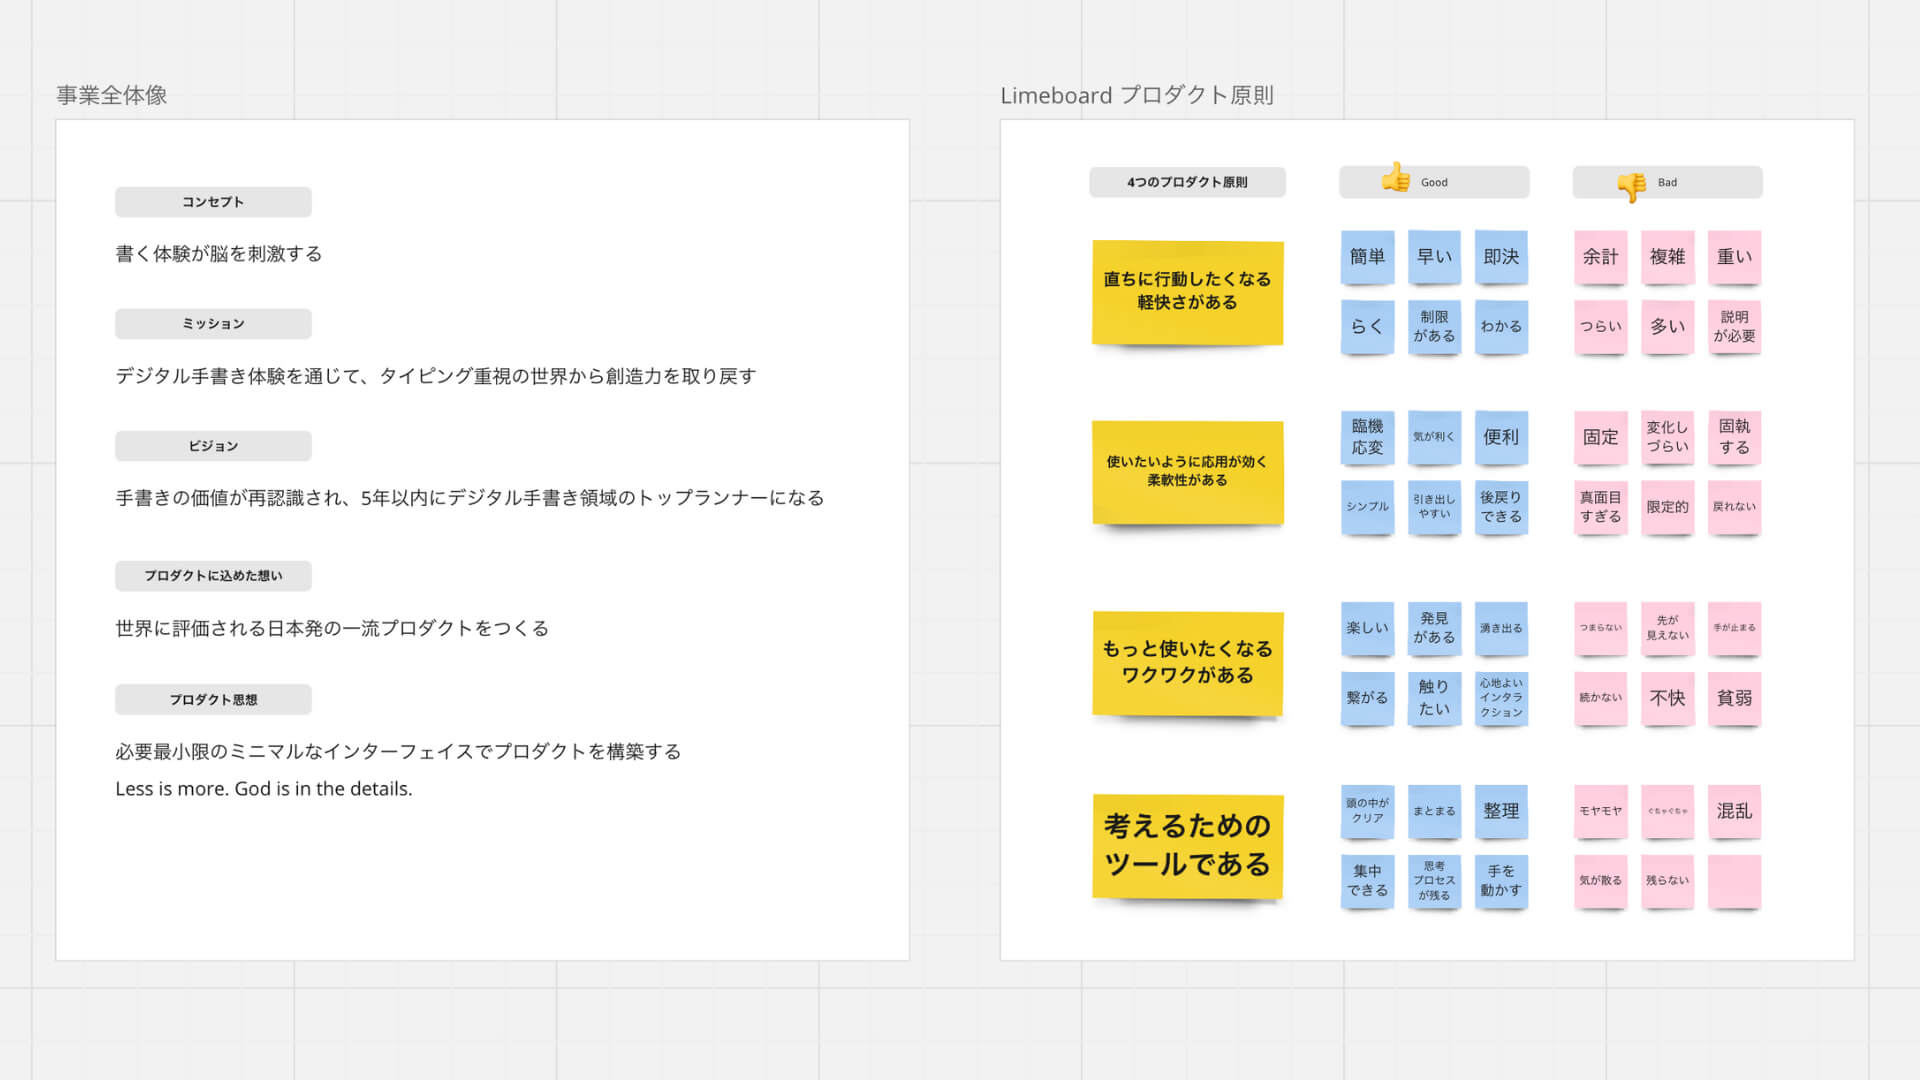The image size is (1920, 1080).
Task: Select the プロダクトに込めた想い label
Action: coord(213,576)
